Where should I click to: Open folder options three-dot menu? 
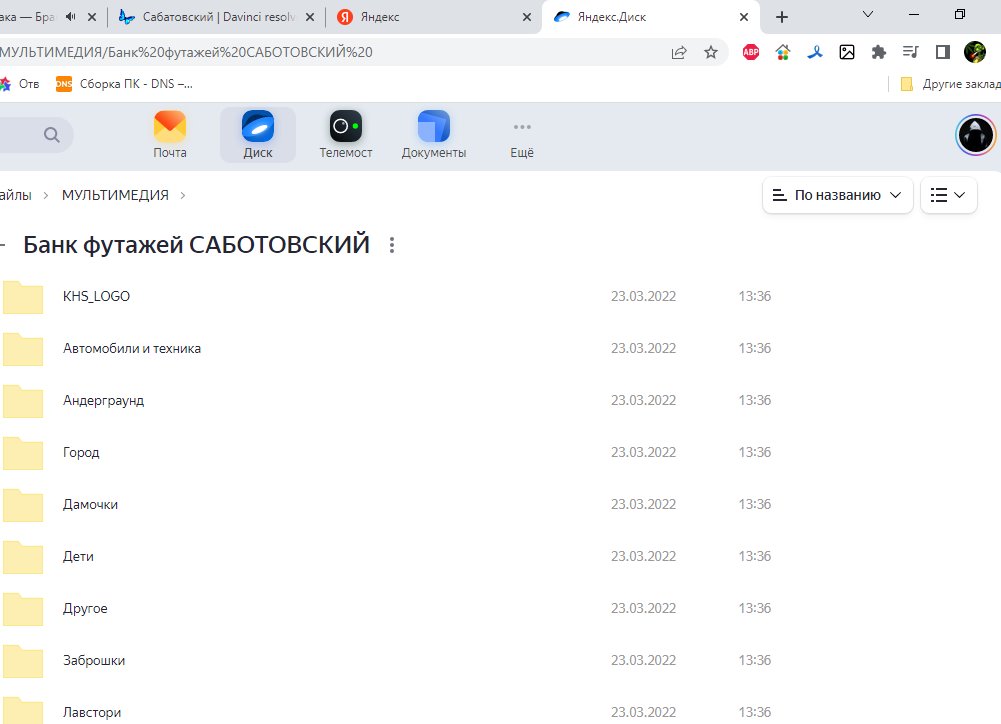click(392, 245)
